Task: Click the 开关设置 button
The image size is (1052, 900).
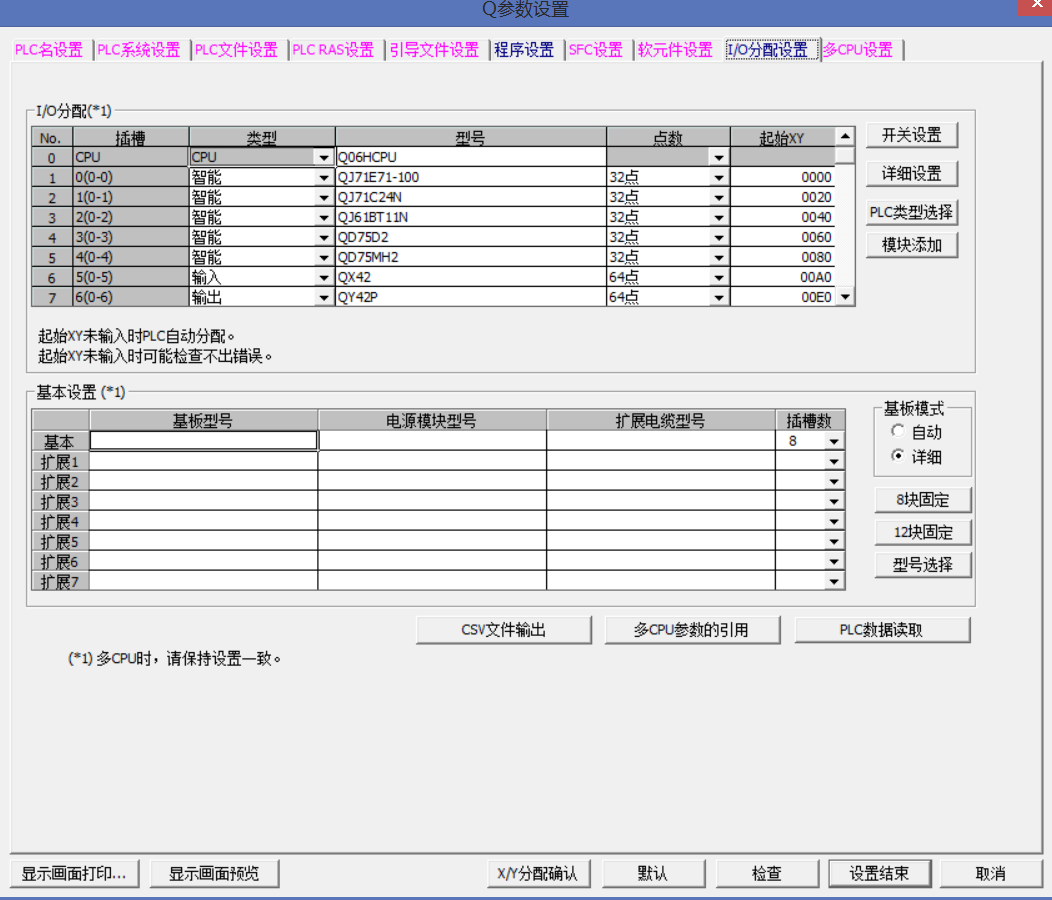Action: [911, 135]
